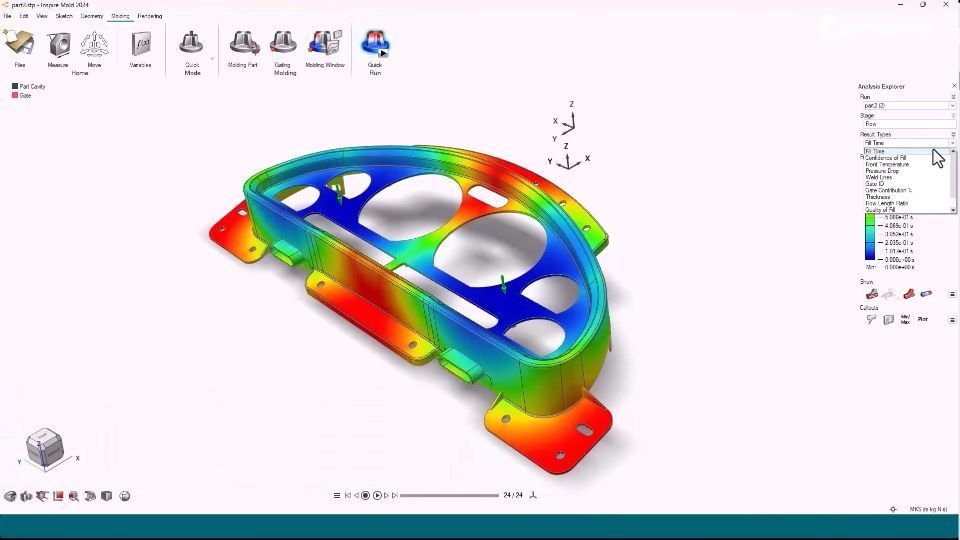
Task: Click the second view control icon at bottom-left
Action: tap(26, 496)
